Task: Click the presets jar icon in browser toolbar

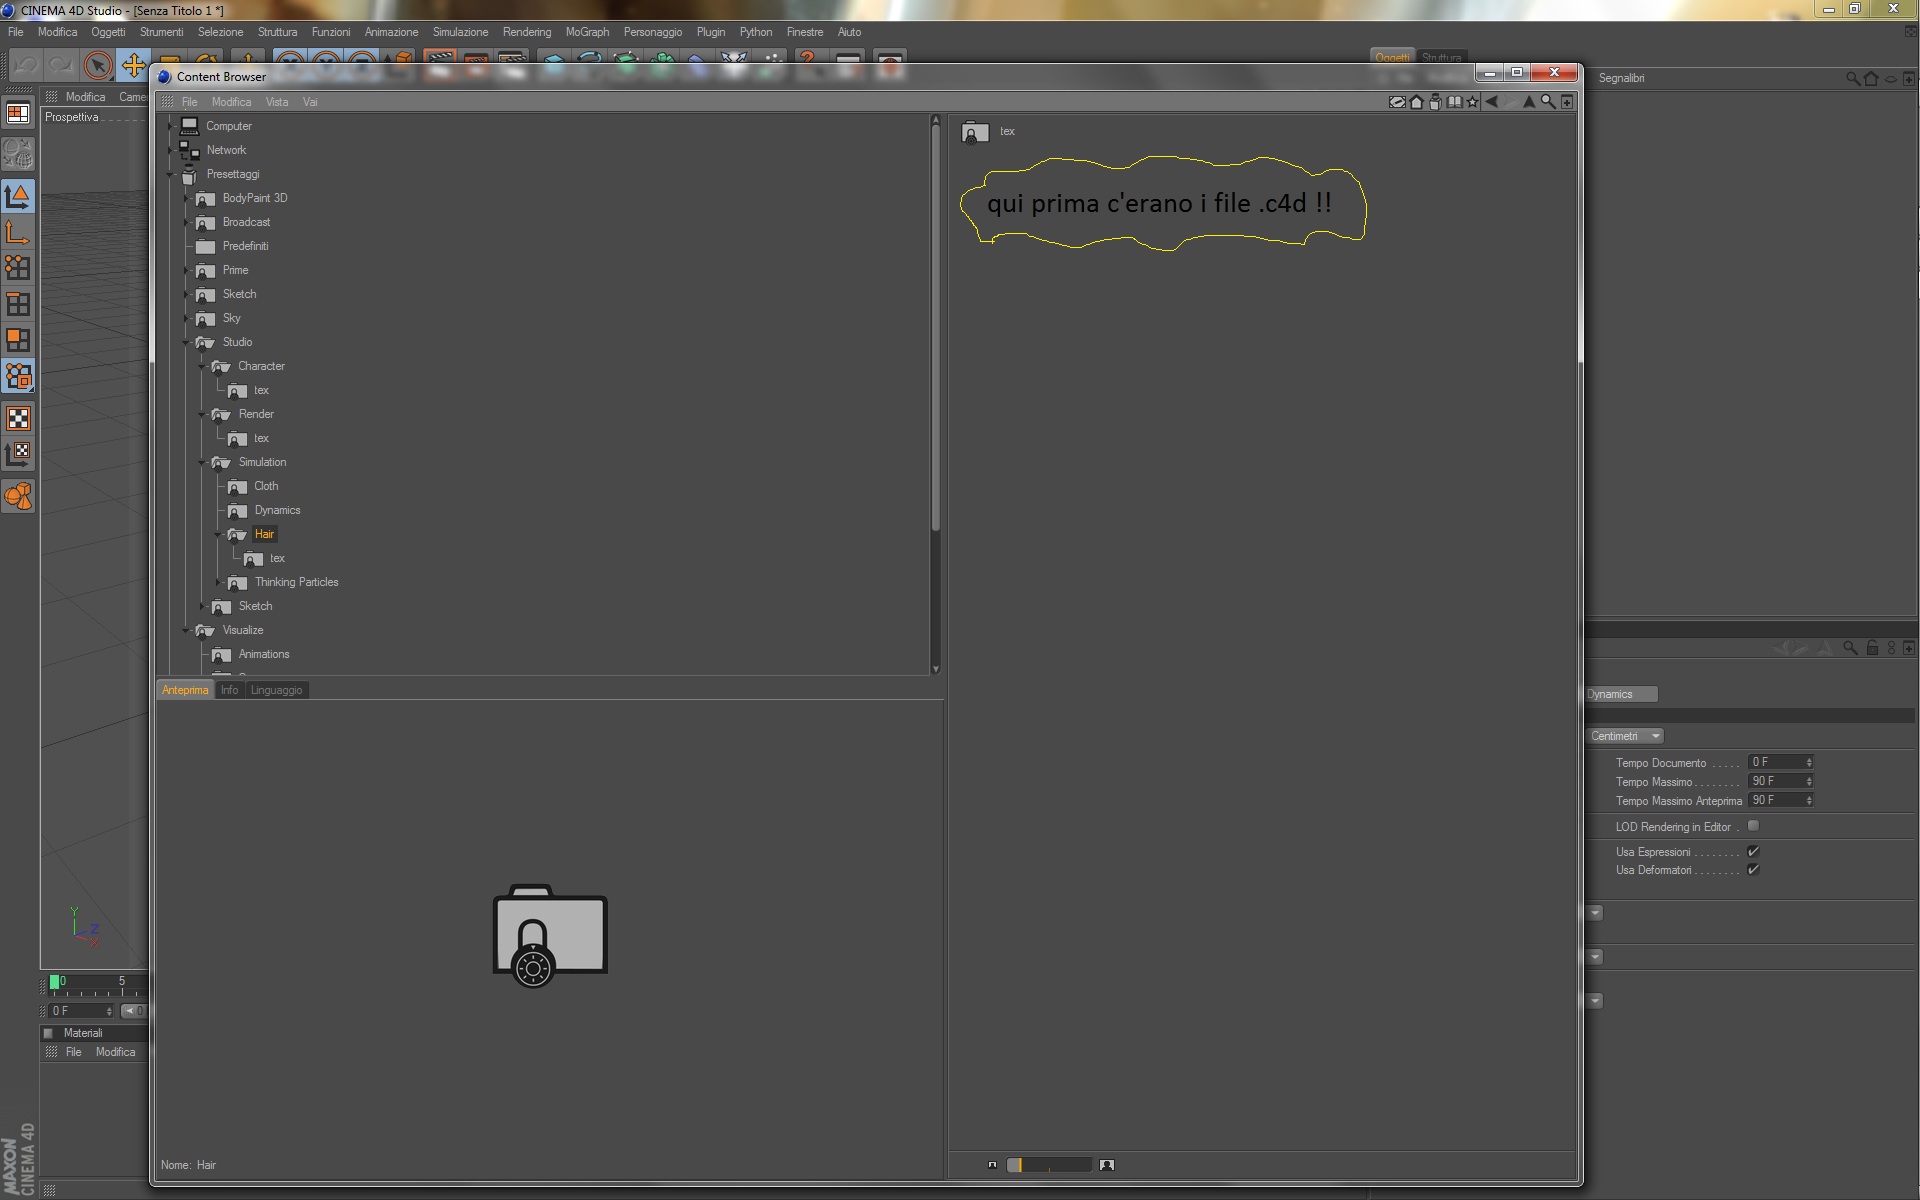Action: pos(1435,102)
